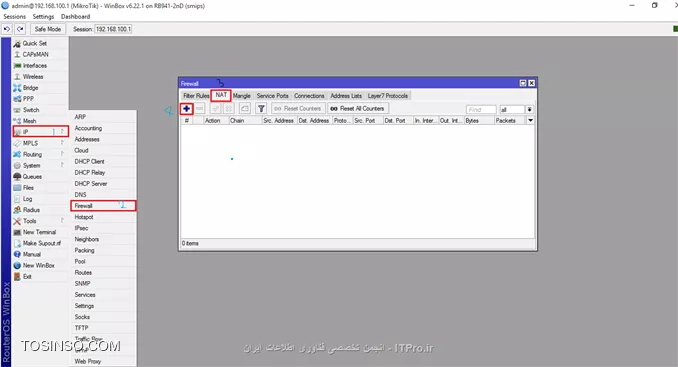Click the Find input field

(481, 109)
